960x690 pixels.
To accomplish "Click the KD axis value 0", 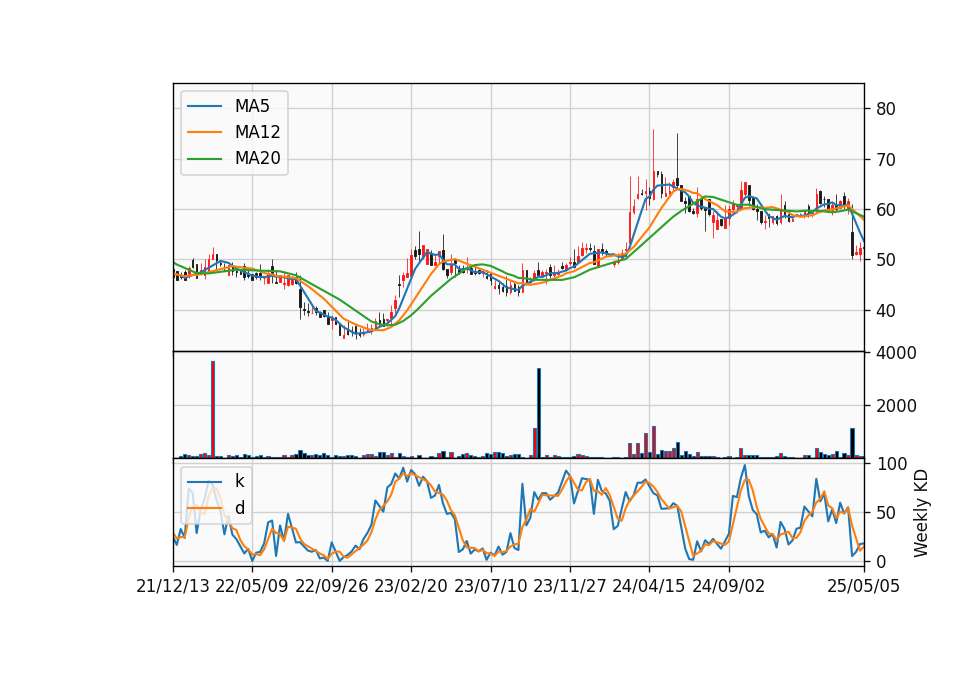I will tap(881, 561).
